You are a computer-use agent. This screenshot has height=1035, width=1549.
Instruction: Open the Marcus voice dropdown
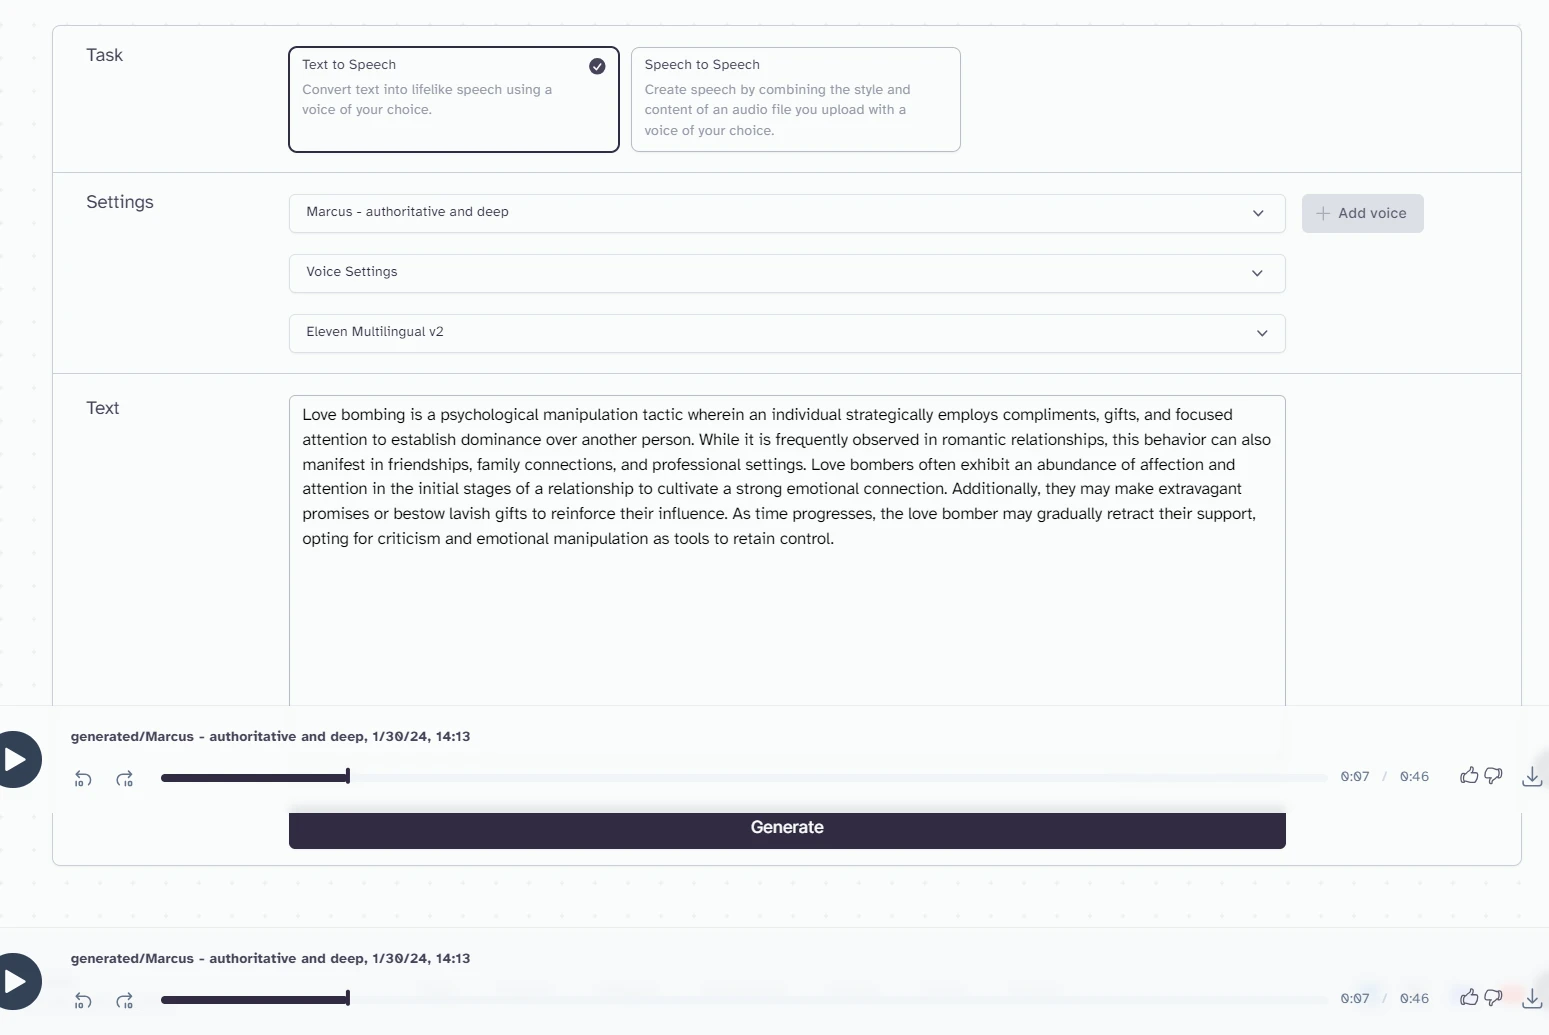pos(787,213)
